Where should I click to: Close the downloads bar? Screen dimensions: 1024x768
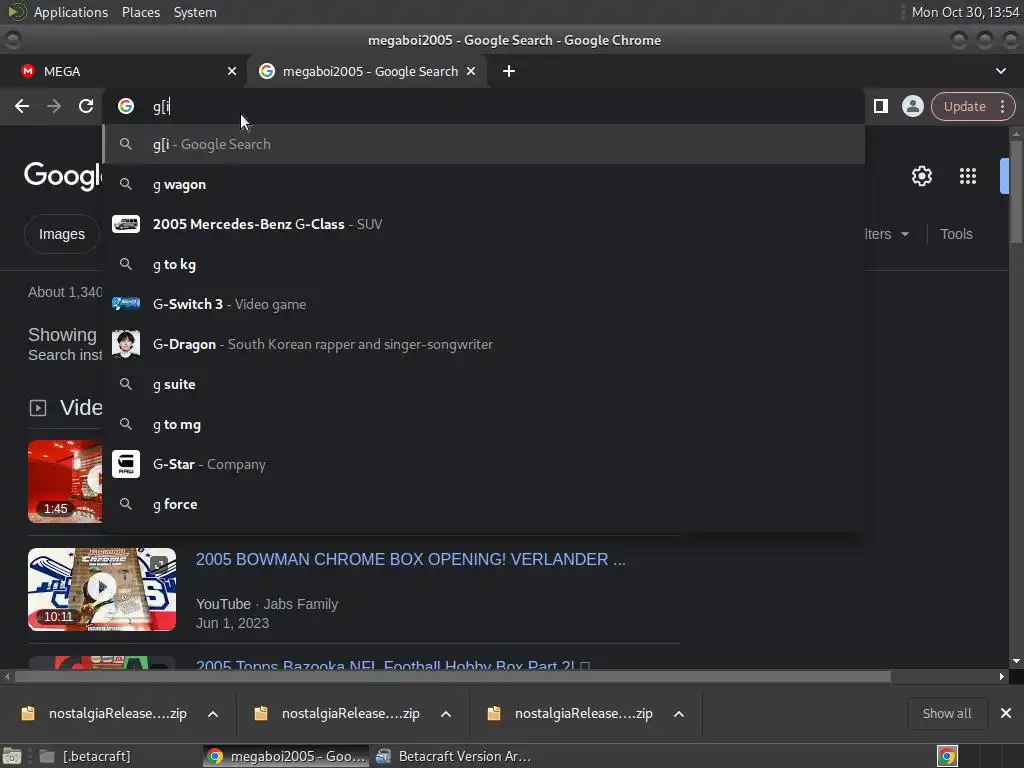[x=1006, y=714]
